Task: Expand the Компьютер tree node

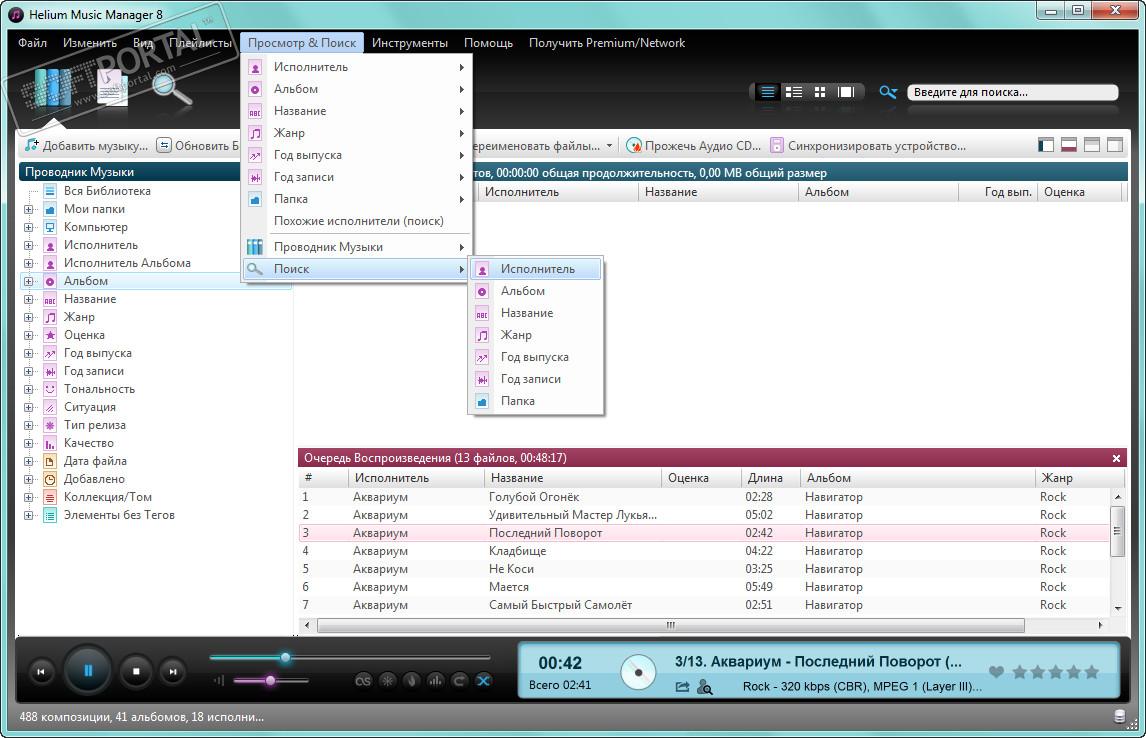Action: pyautogui.click(x=29, y=227)
